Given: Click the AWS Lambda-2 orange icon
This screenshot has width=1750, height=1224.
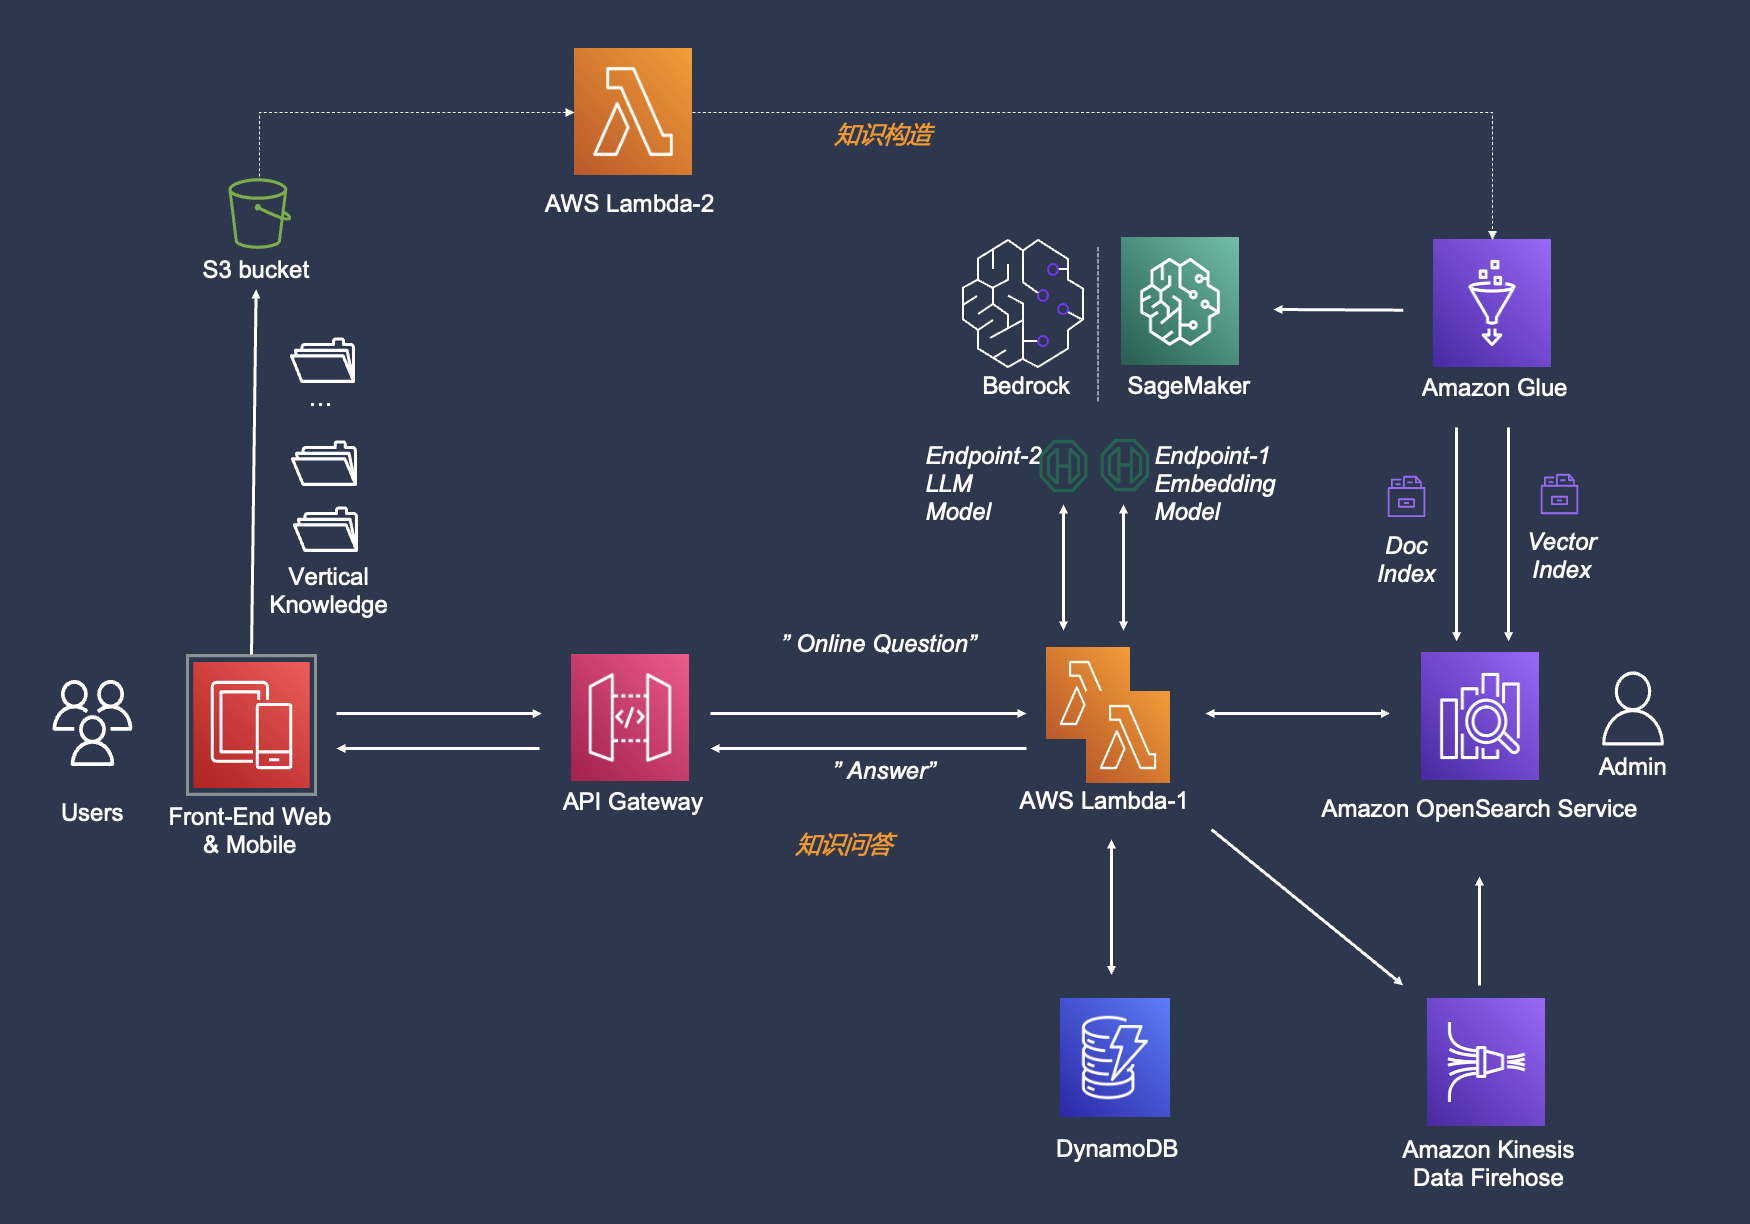Looking at the screenshot, I should 632,111.
